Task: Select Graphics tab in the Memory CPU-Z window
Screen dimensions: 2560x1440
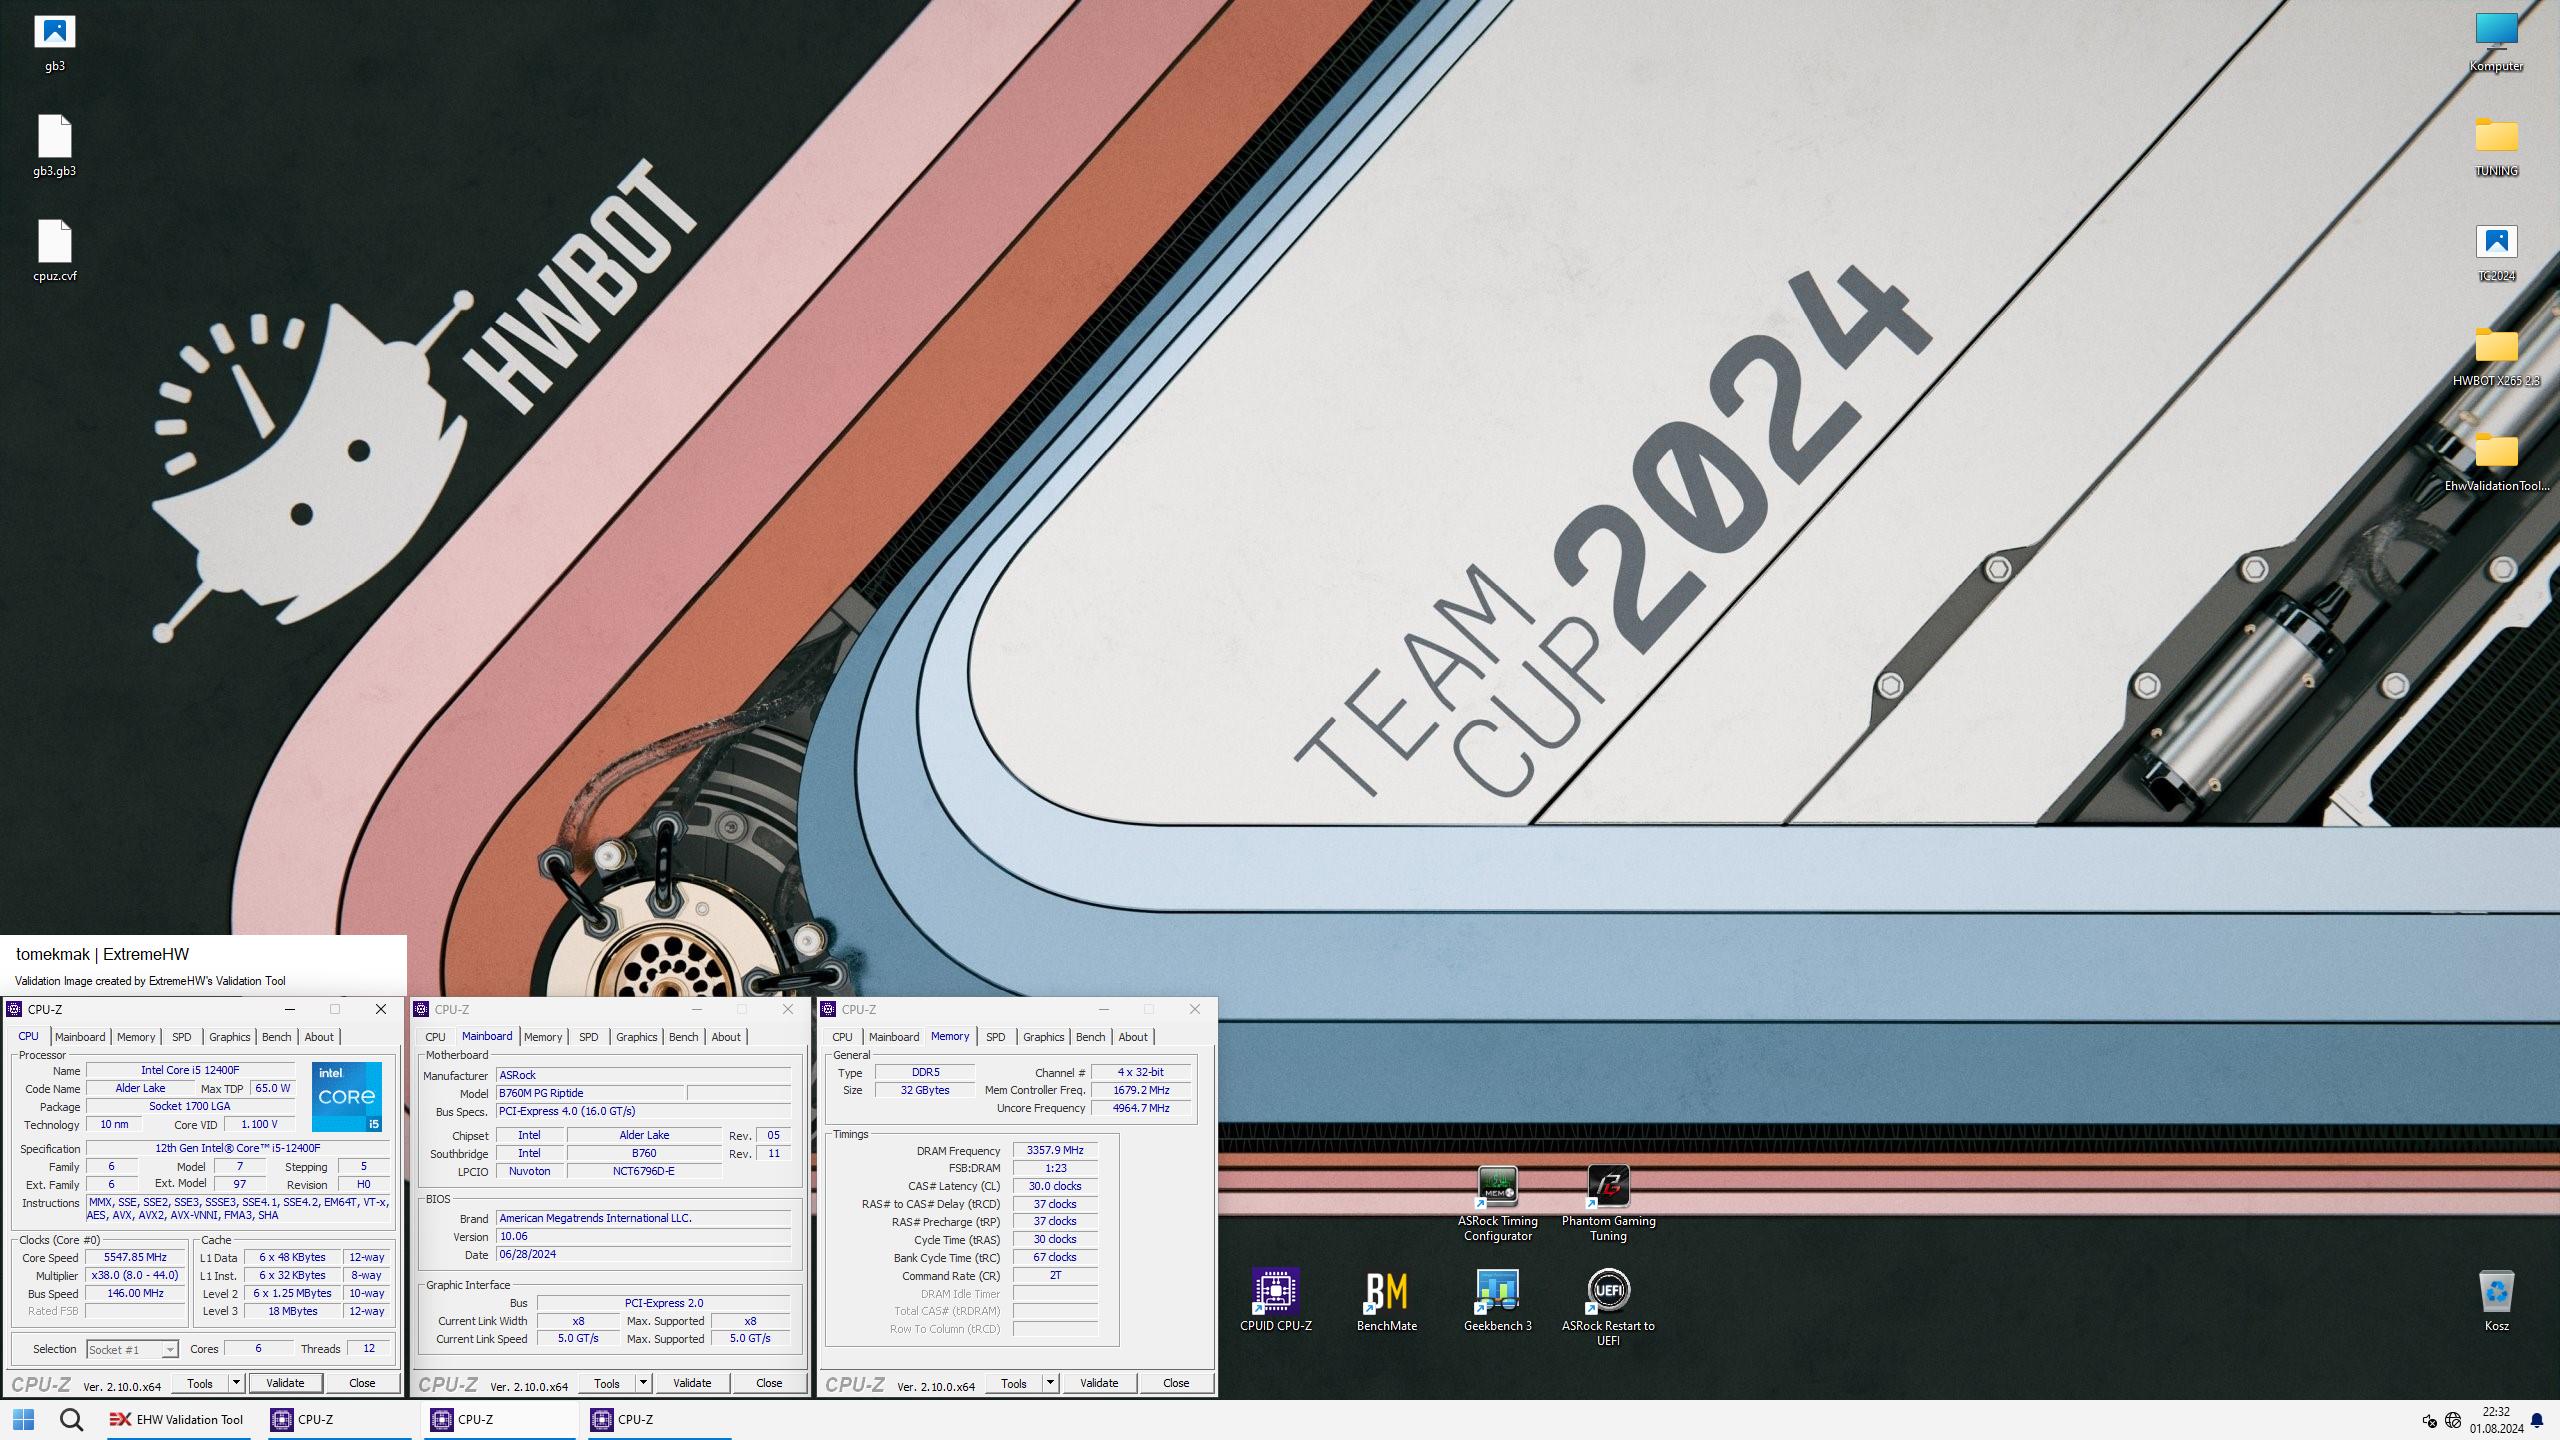Action: coord(1043,1037)
